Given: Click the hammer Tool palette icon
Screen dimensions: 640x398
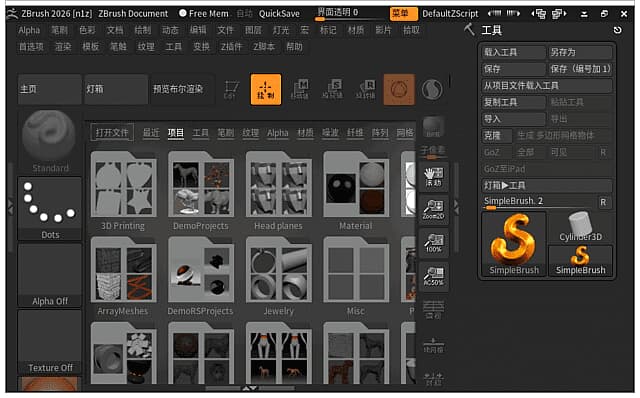Looking at the screenshot, I should coord(469,29).
